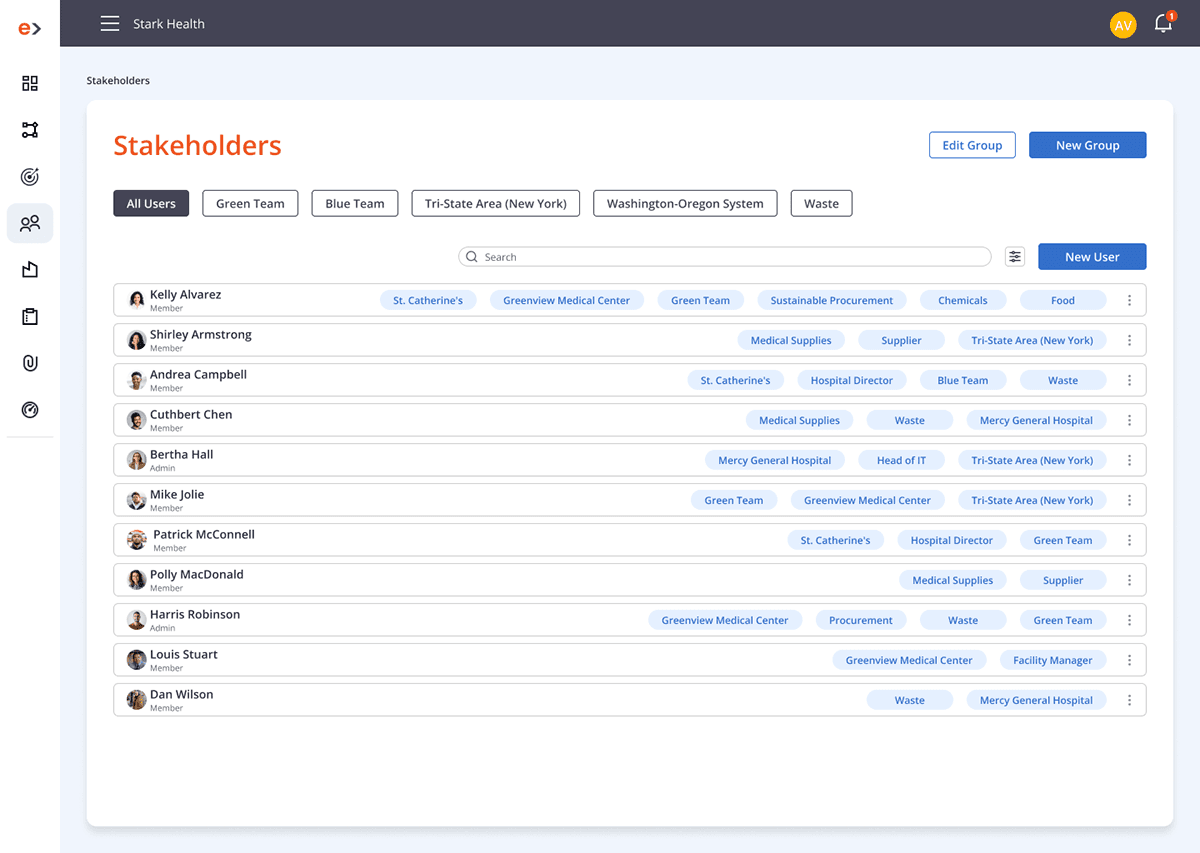This screenshot has height=853, width=1200.
Task: Click the notifications bell icon
Action: (1163, 25)
